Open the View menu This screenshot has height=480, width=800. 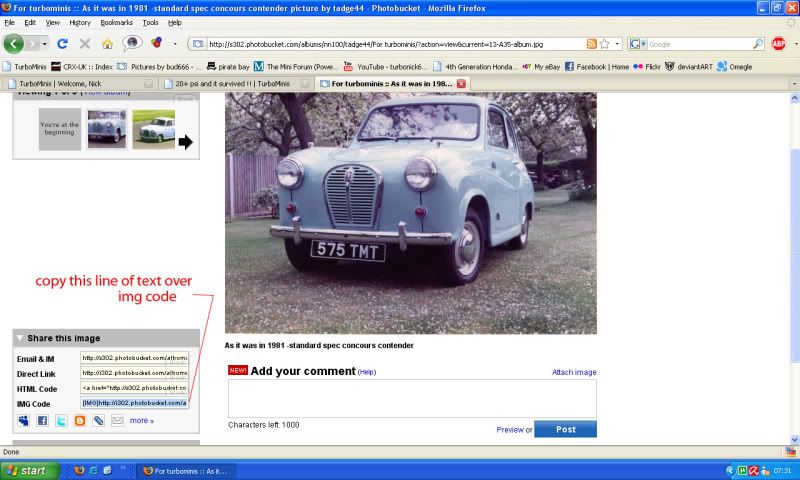click(53, 22)
